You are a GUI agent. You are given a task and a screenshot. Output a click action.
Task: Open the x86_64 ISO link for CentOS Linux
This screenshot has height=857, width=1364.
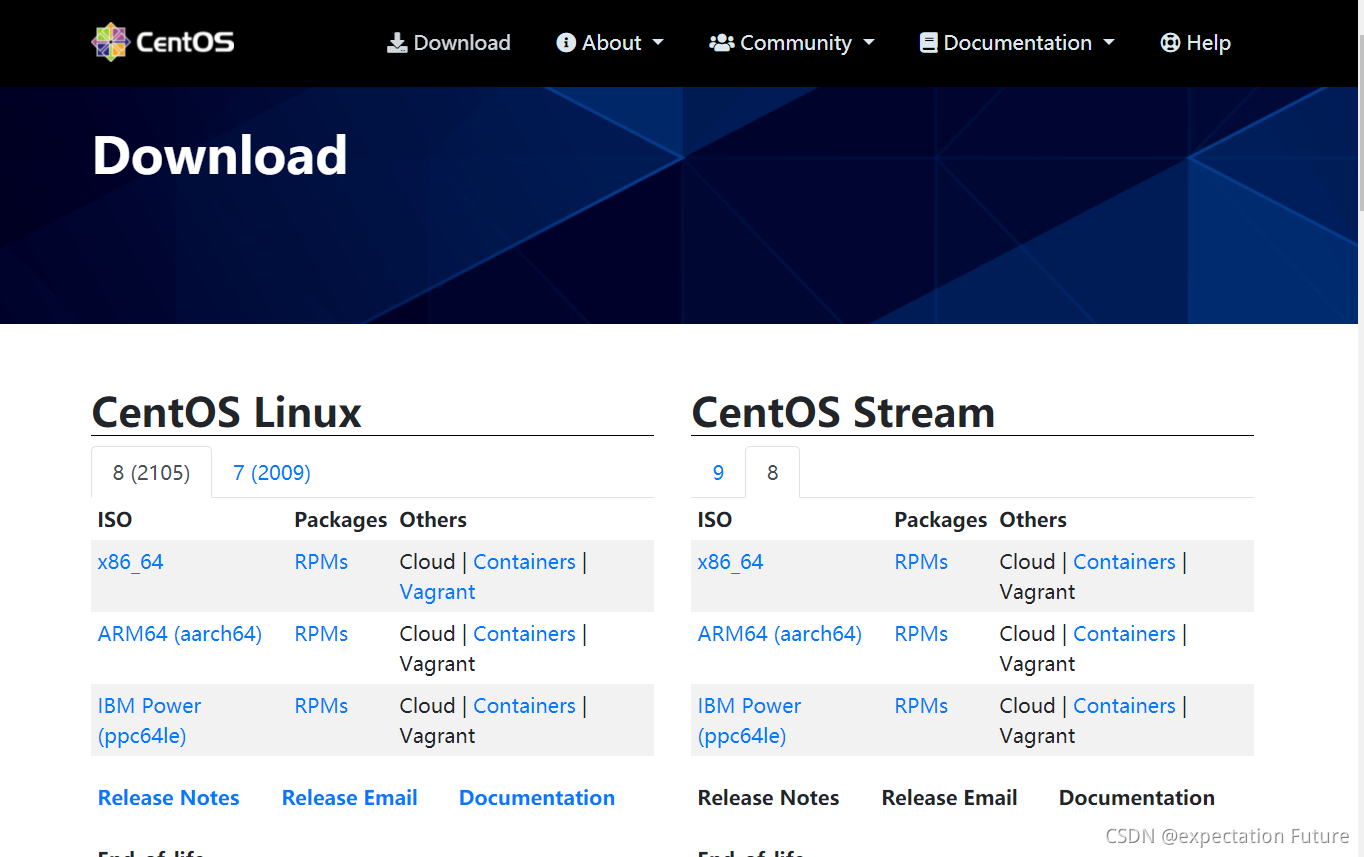[130, 561]
